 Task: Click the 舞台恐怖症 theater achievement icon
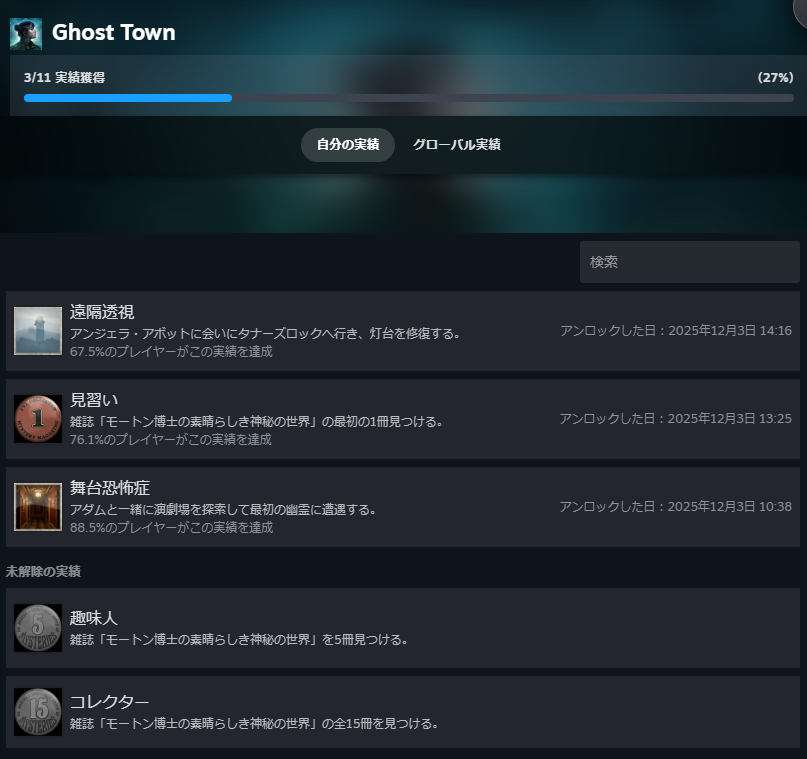pos(38,507)
